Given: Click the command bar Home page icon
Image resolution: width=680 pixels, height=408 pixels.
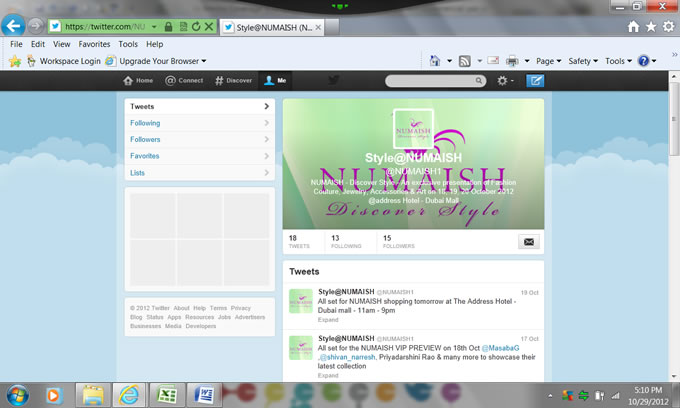Looking at the screenshot, I should (x=435, y=61).
